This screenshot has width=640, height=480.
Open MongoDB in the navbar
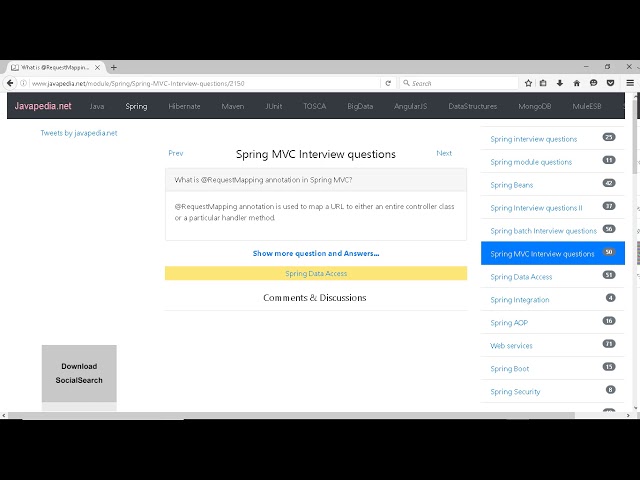pos(535,106)
